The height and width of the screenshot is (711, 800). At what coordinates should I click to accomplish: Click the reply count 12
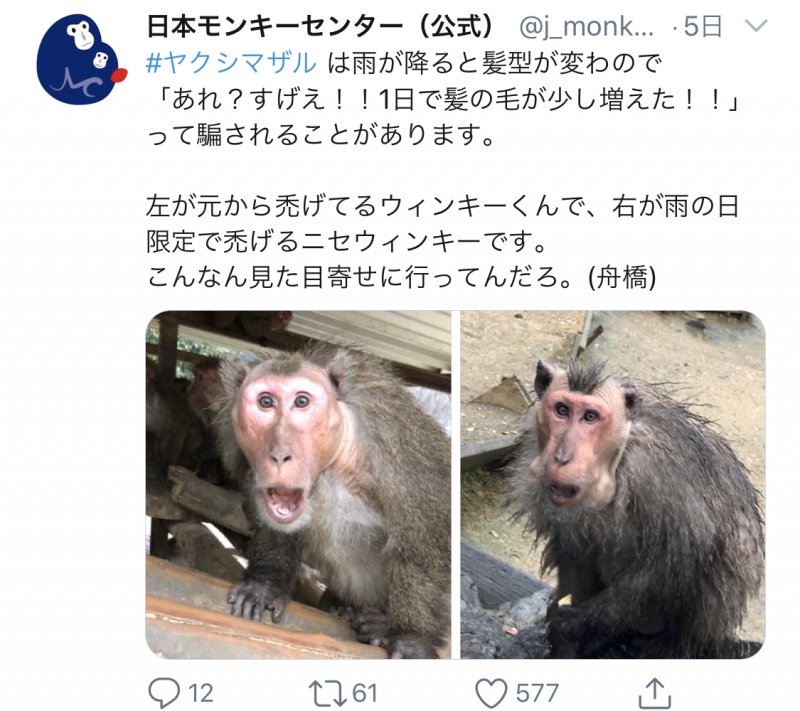(201, 693)
